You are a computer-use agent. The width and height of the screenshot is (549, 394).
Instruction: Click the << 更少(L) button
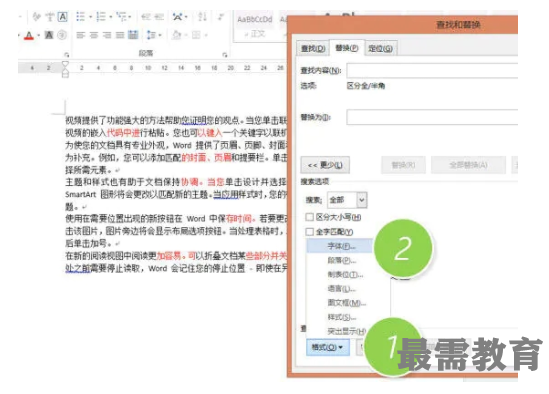325,165
